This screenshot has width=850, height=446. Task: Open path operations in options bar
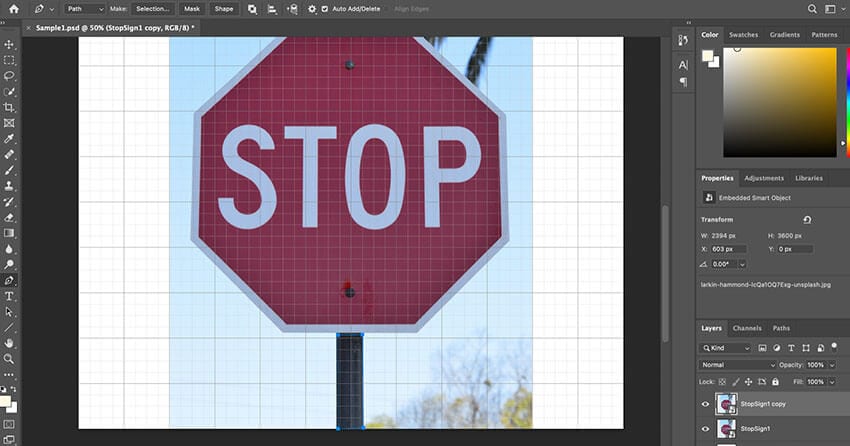tap(252, 9)
